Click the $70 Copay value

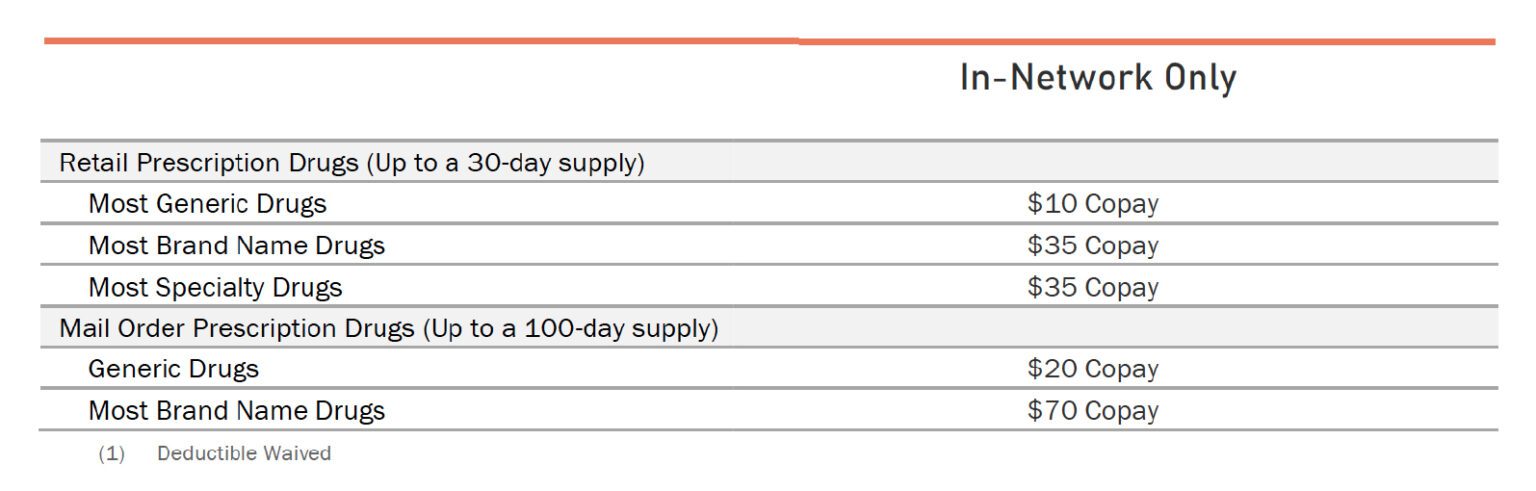click(1092, 411)
